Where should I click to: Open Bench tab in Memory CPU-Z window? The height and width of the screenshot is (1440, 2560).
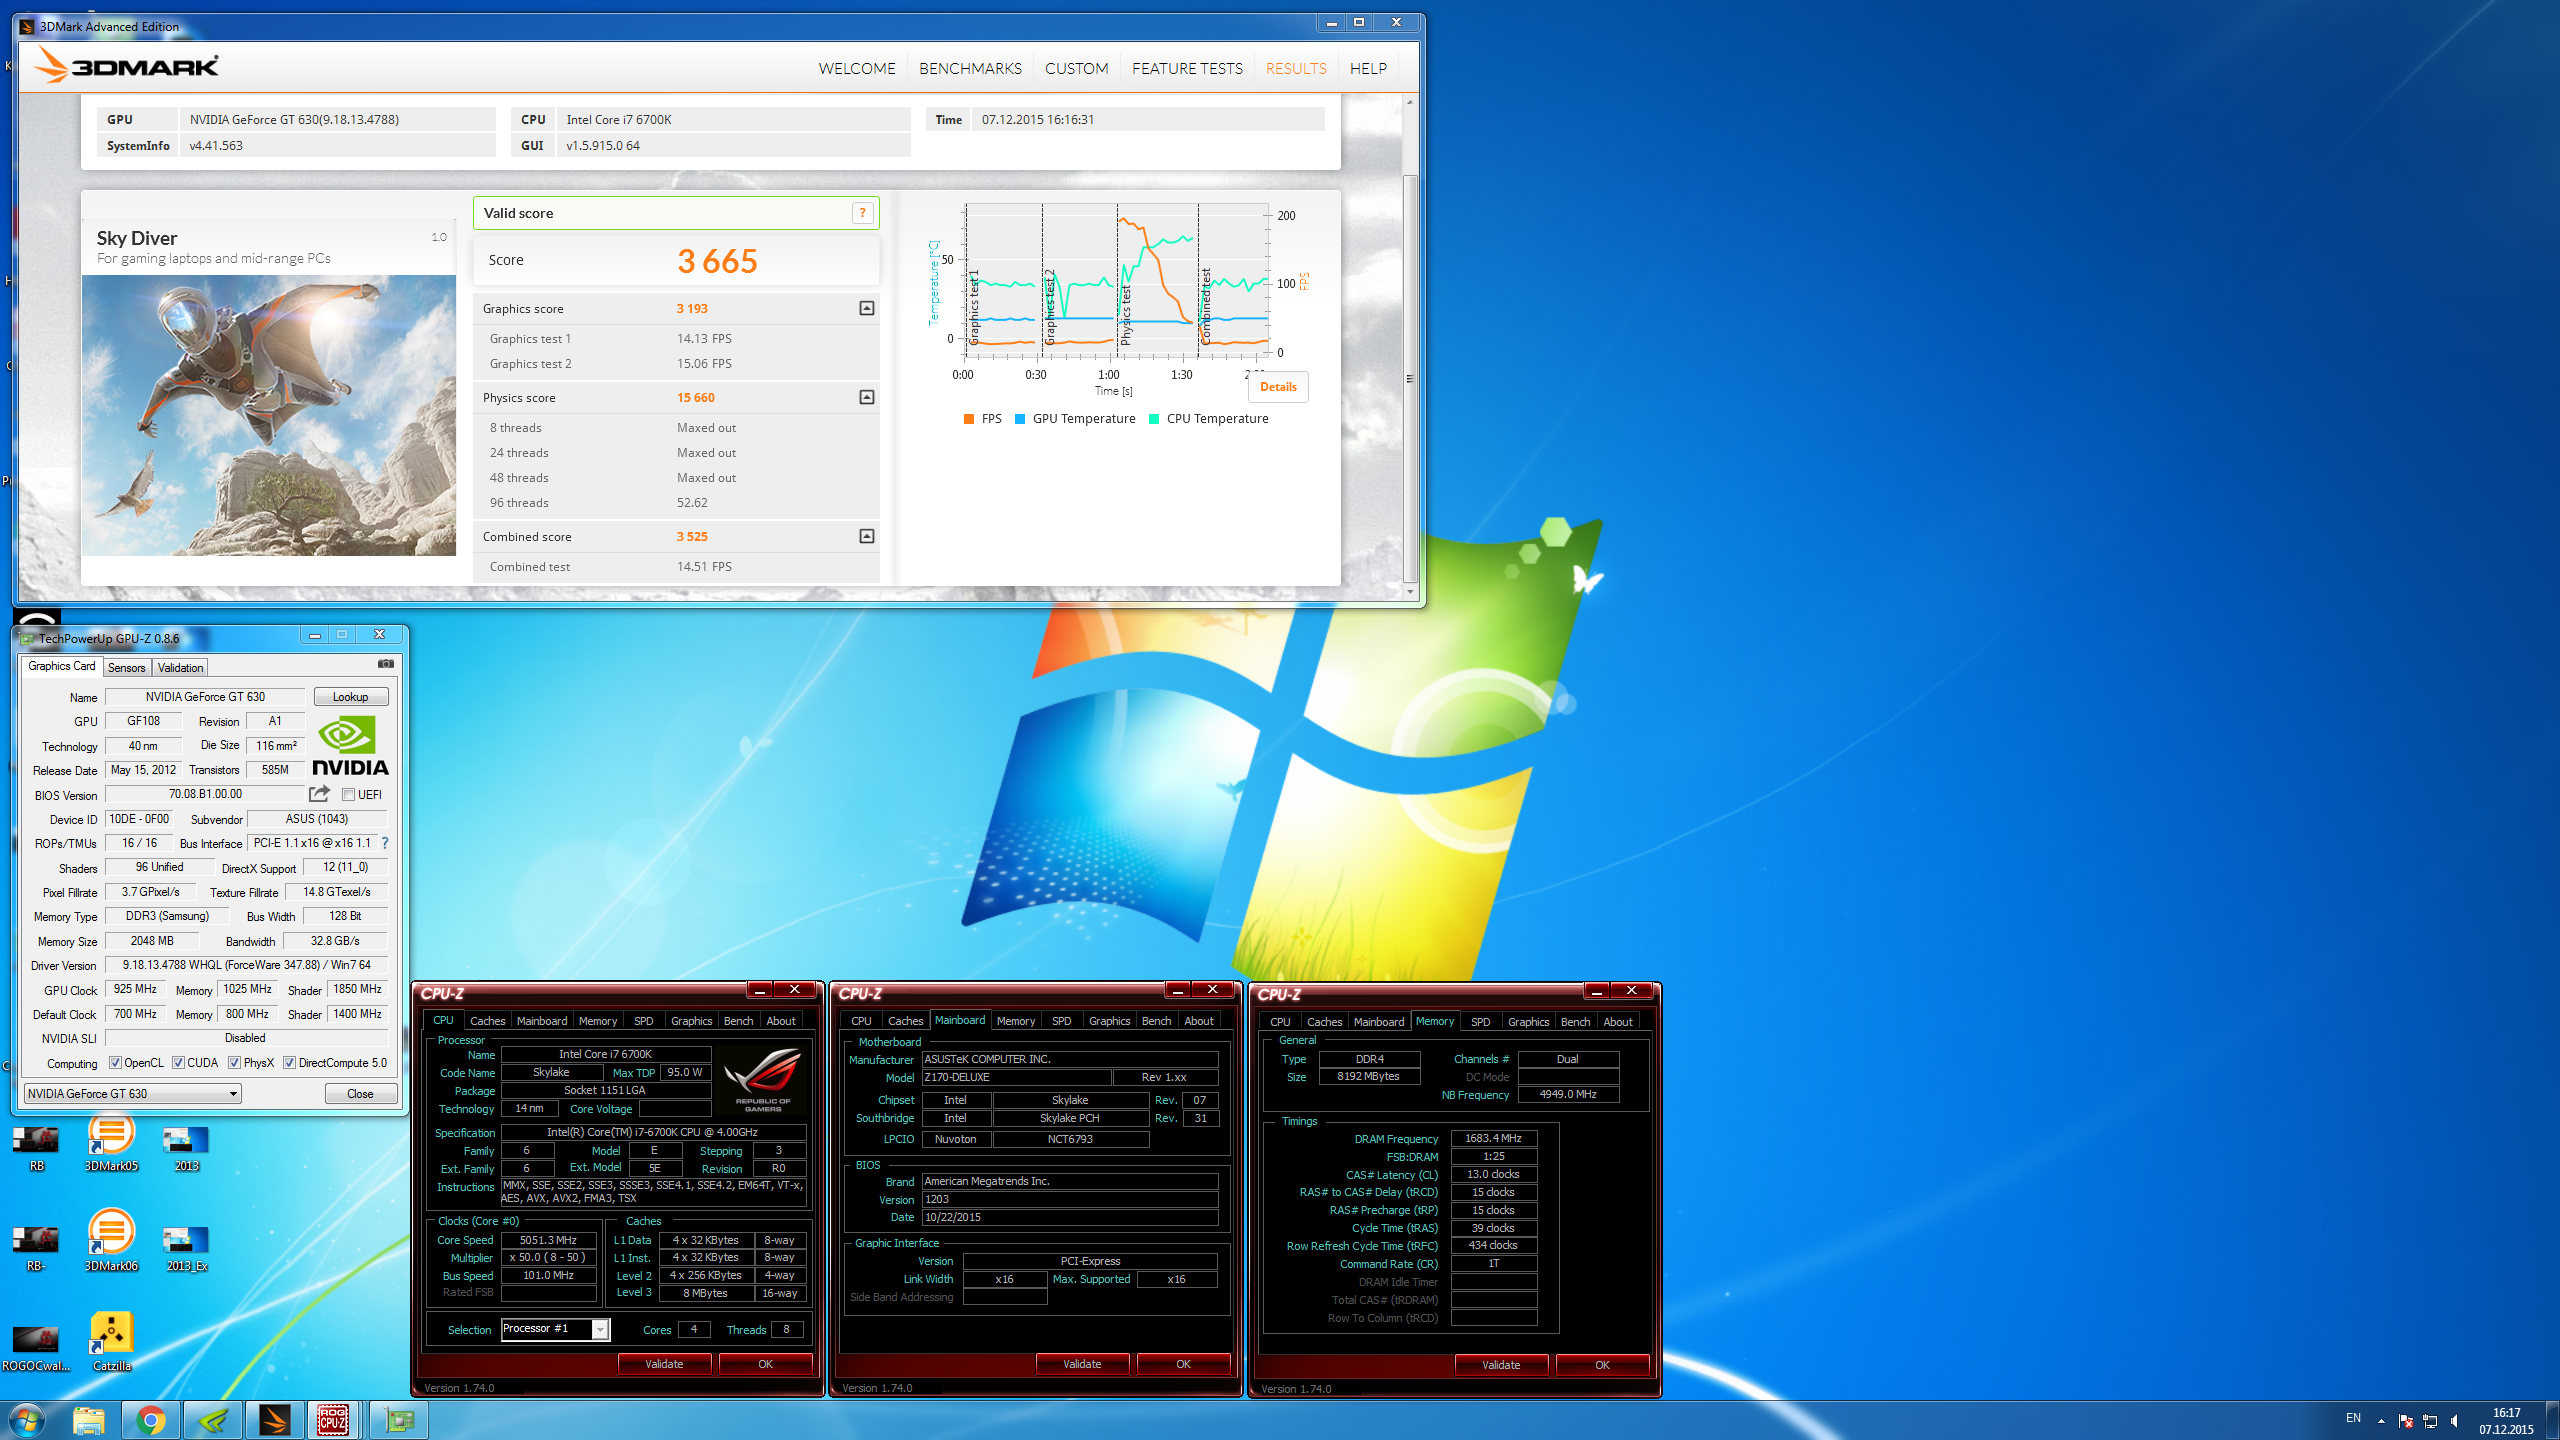pyautogui.click(x=1575, y=1022)
